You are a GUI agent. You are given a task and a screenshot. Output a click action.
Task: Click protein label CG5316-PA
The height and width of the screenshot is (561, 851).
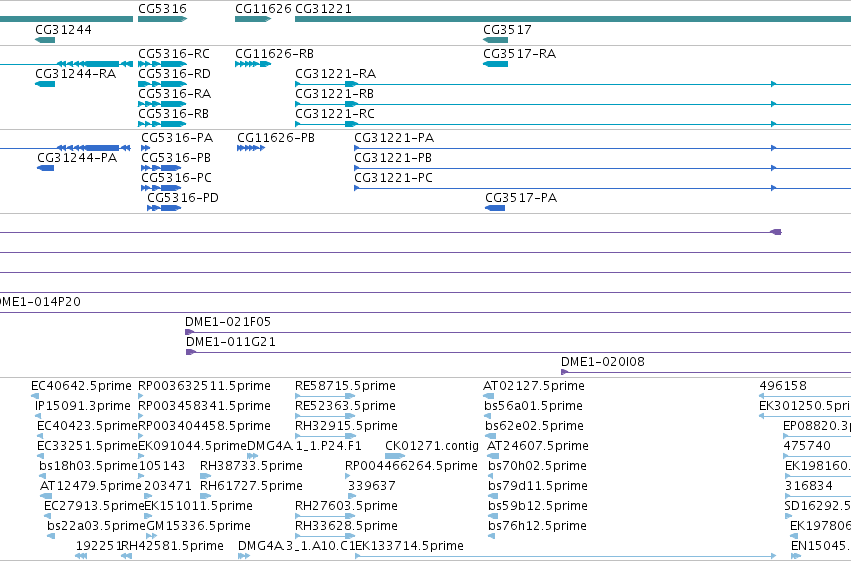pyautogui.click(x=177, y=138)
